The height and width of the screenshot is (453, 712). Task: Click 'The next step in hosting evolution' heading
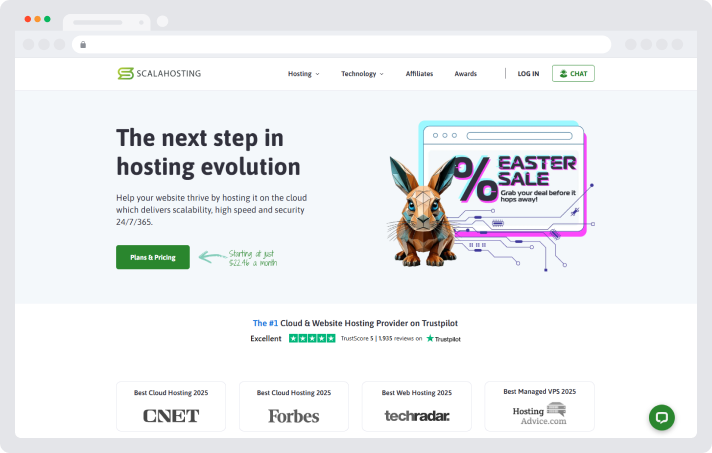(208, 152)
